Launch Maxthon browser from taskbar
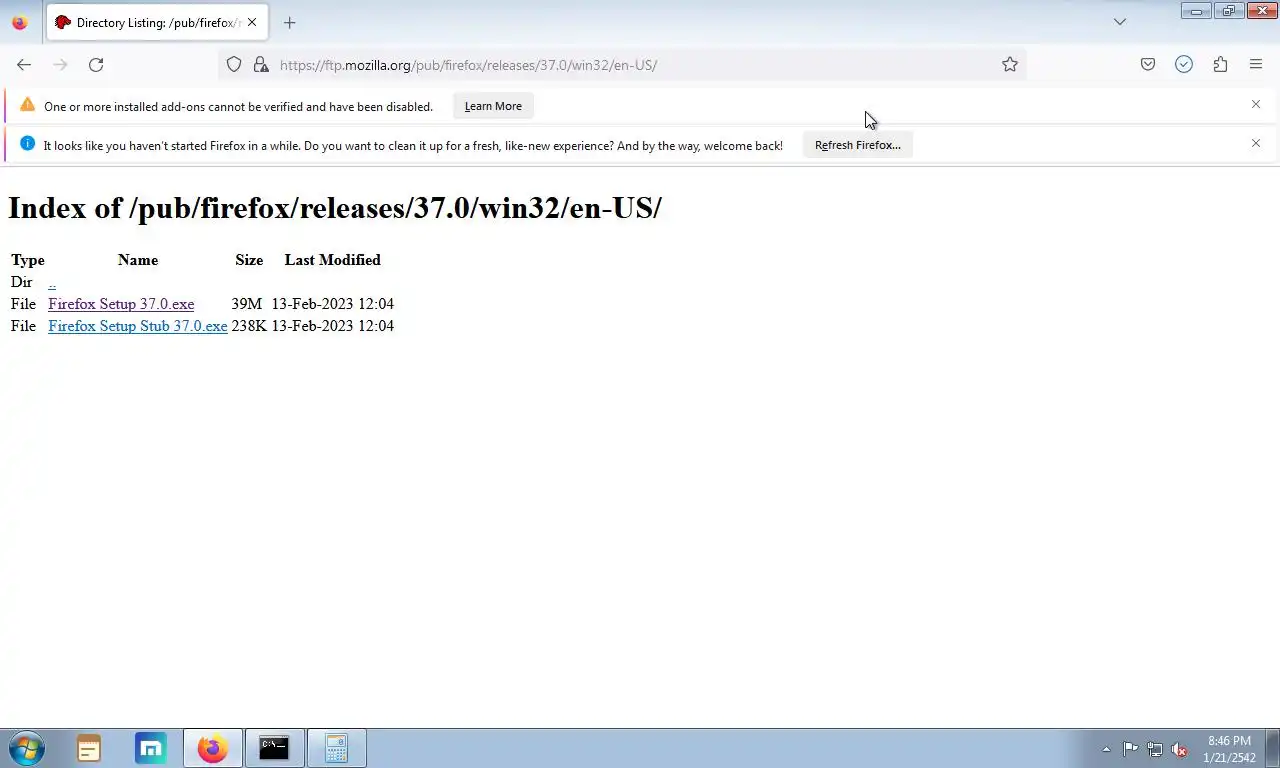The width and height of the screenshot is (1280, 768). pyautogui.click(x=151, y=748)
